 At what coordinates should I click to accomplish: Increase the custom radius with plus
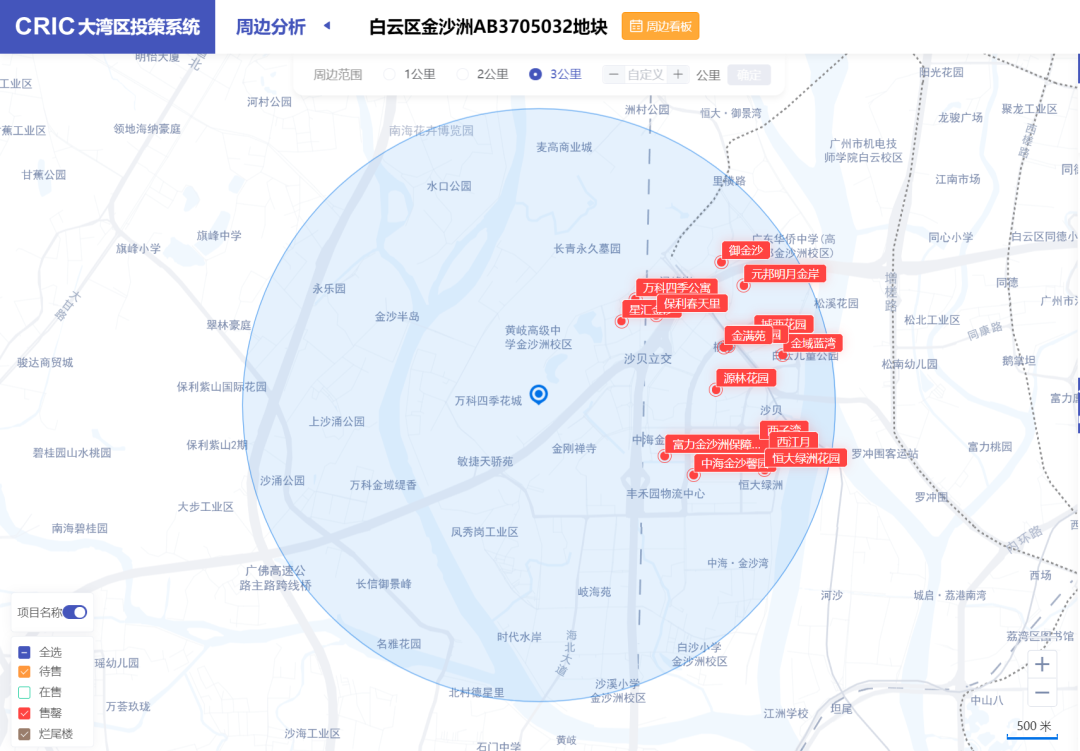[678, 74]
